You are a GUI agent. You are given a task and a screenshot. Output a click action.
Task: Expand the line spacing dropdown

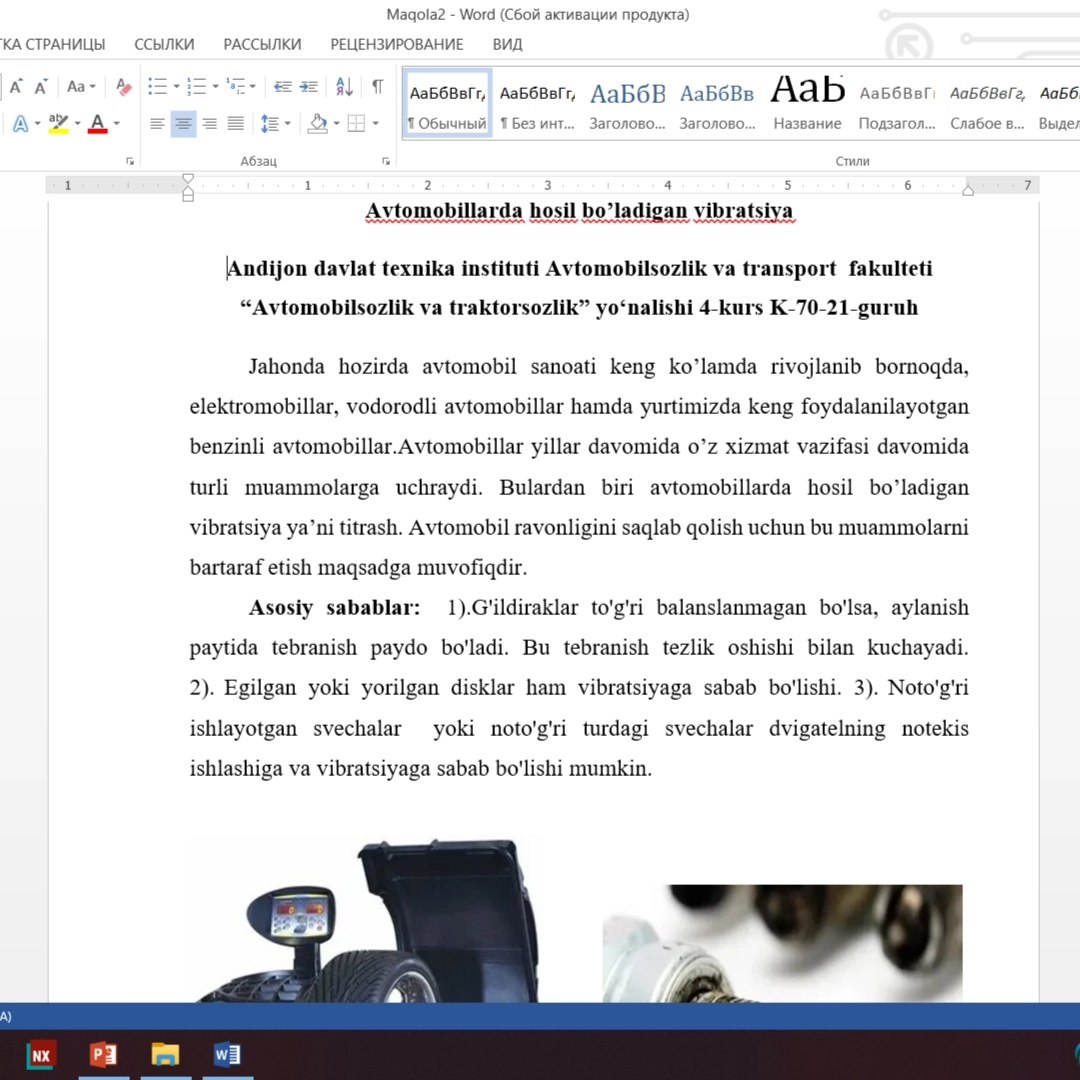tap(287, 124)
